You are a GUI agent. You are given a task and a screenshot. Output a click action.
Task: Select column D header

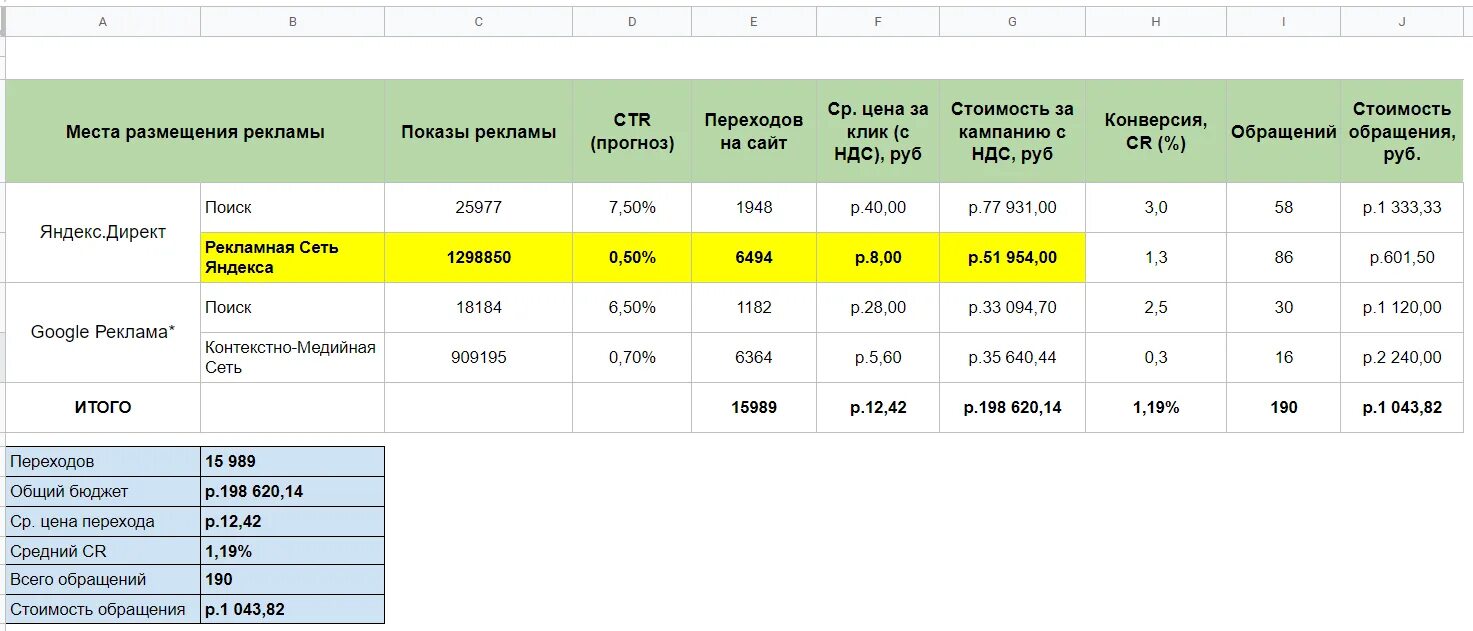[x=632, y=21]
